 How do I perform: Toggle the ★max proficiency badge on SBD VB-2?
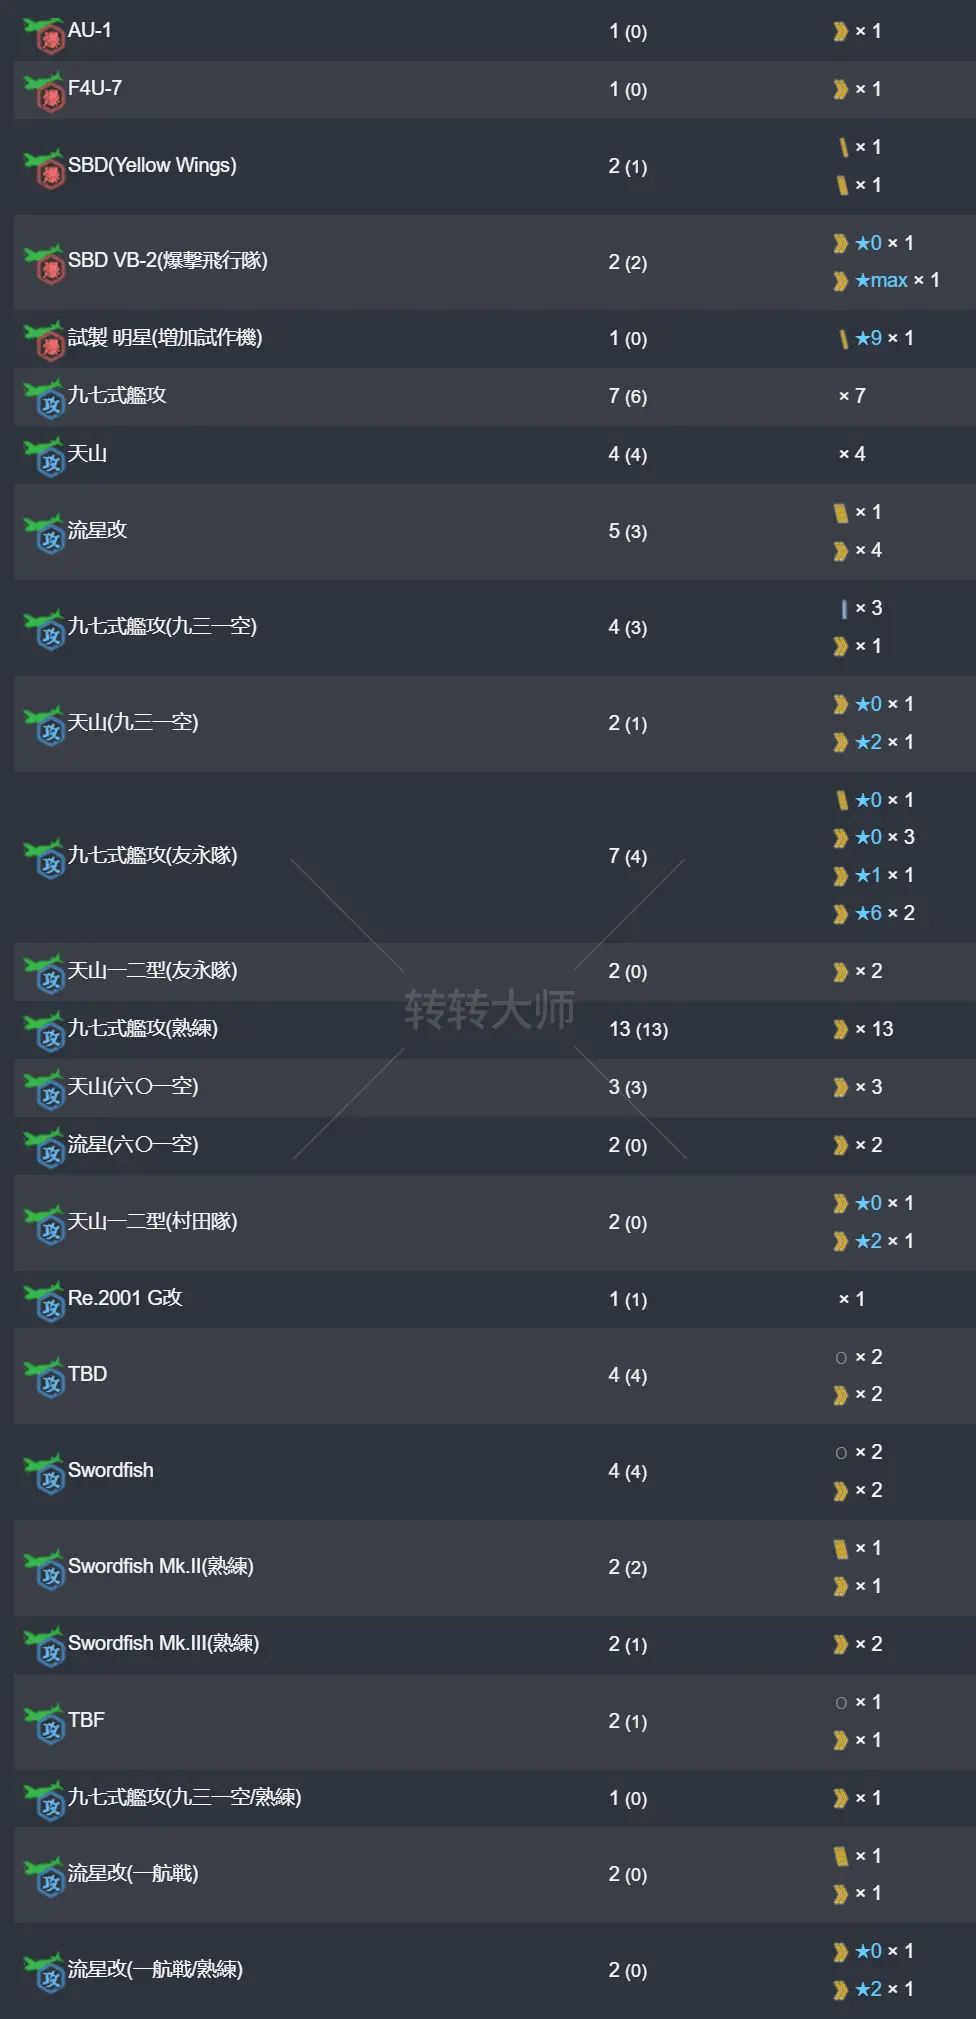886,280
